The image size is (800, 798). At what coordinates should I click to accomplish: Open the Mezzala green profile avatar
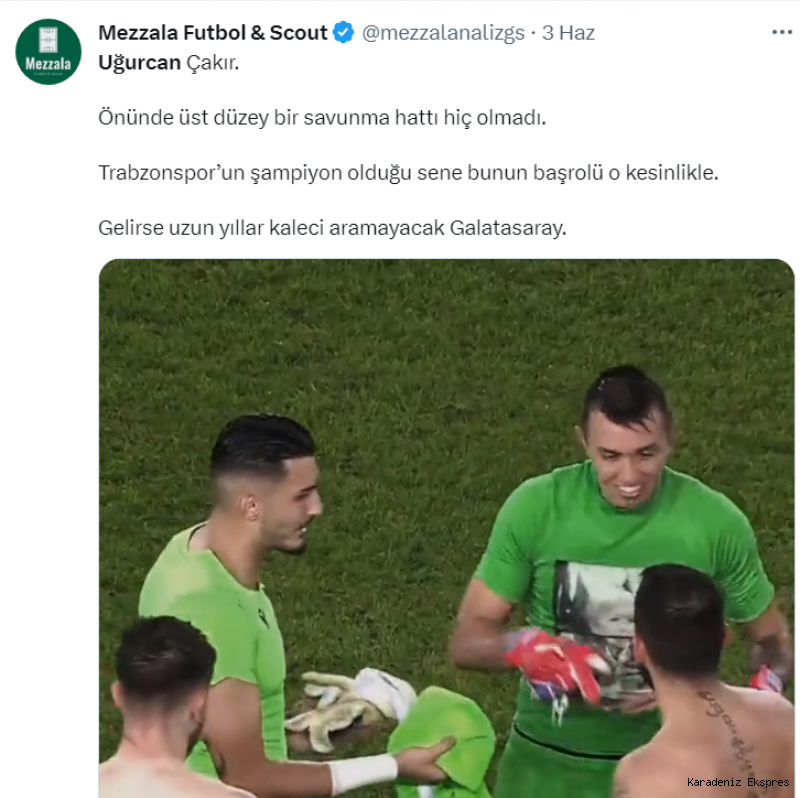[48, 52]
